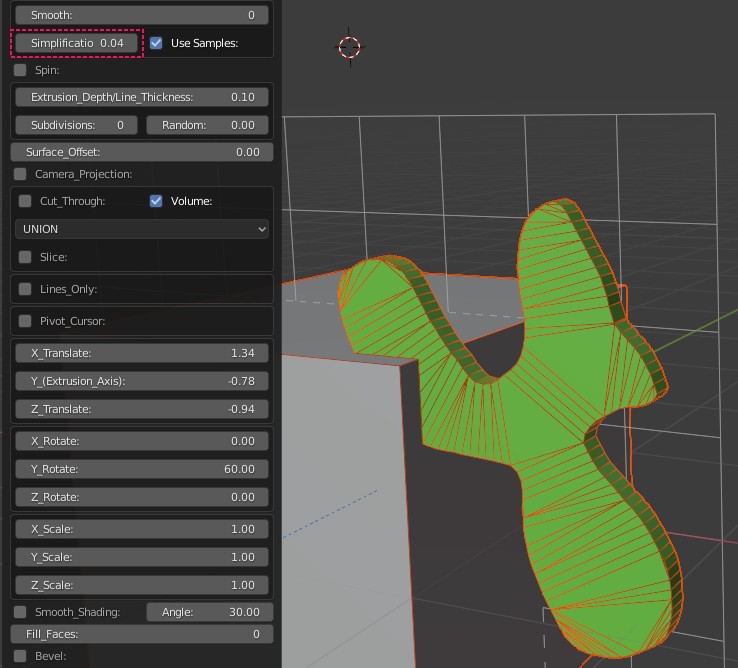Click the Smooth slider at the top
The width and height of the screenshot is (738, 668).
coord(143,15)
